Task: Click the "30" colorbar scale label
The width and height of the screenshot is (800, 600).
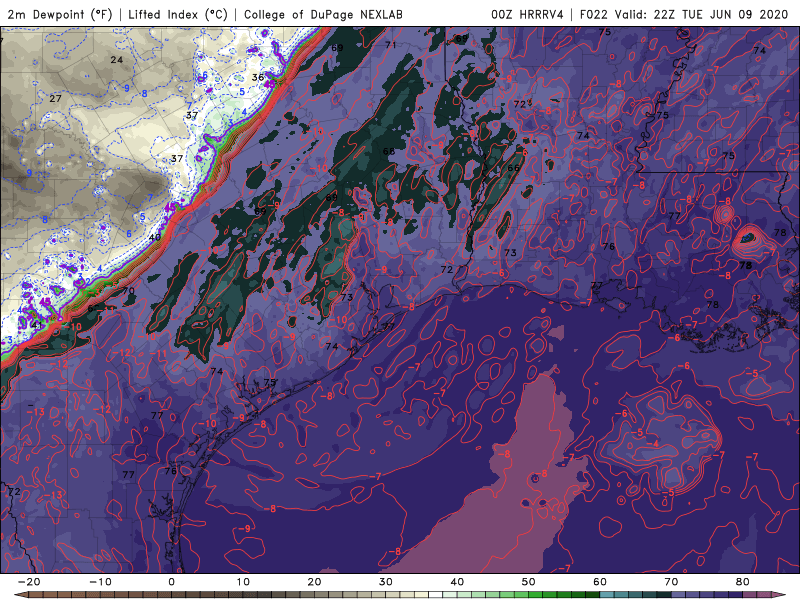Action: click(386, 582)
